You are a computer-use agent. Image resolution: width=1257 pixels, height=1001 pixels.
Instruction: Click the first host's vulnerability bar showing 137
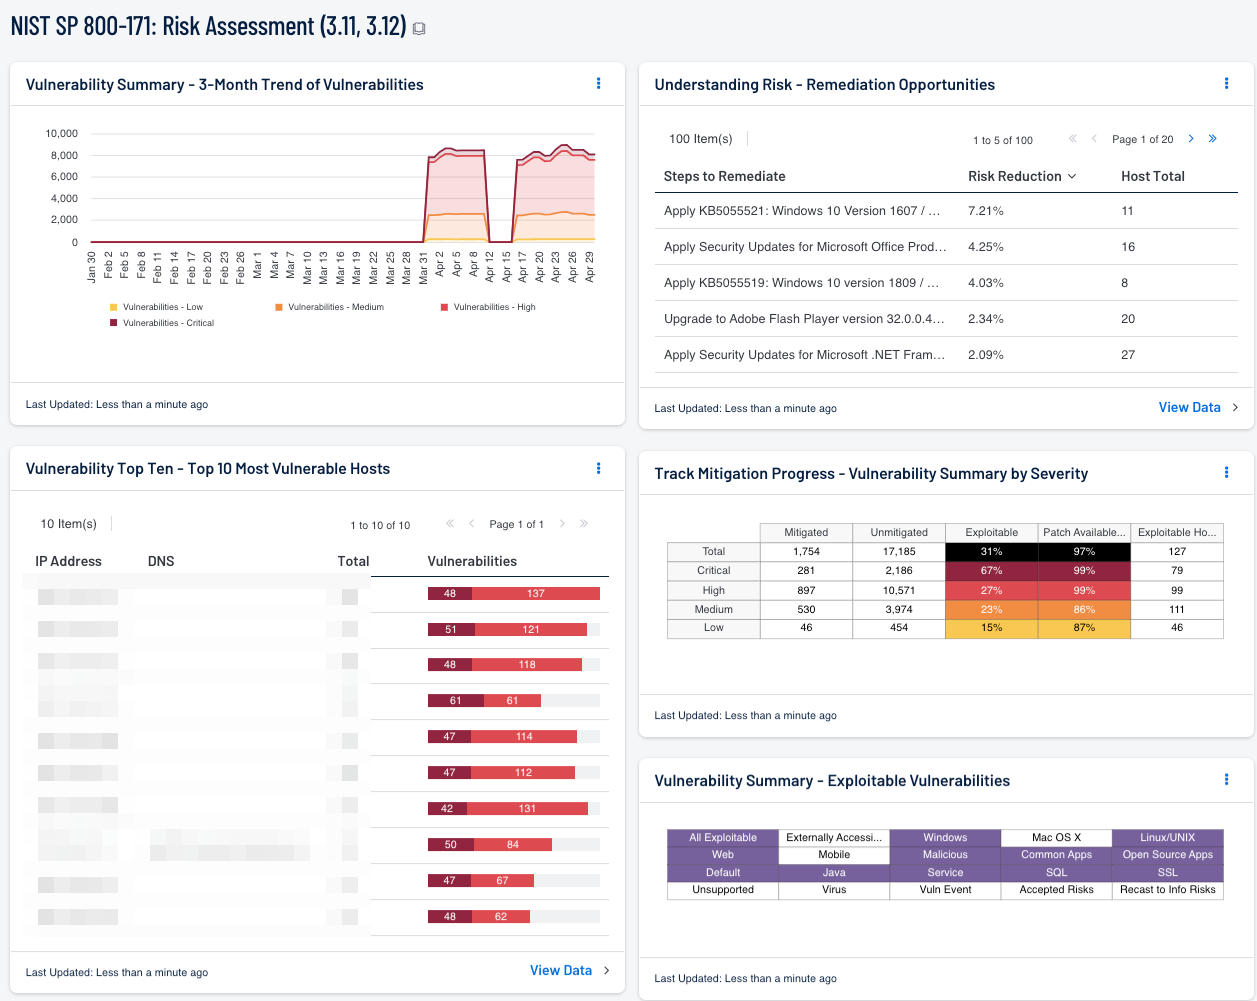pos(535,593)
